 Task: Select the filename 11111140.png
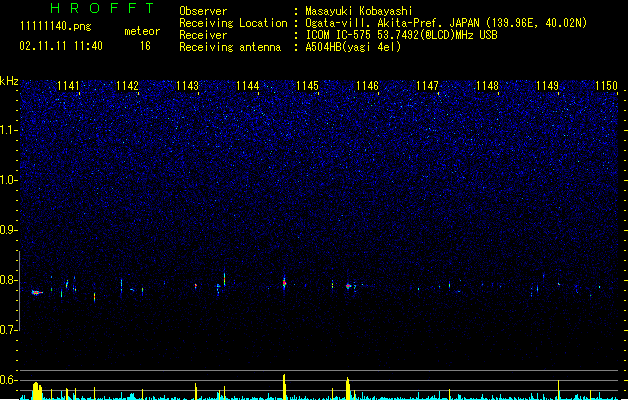click(56, 27)
